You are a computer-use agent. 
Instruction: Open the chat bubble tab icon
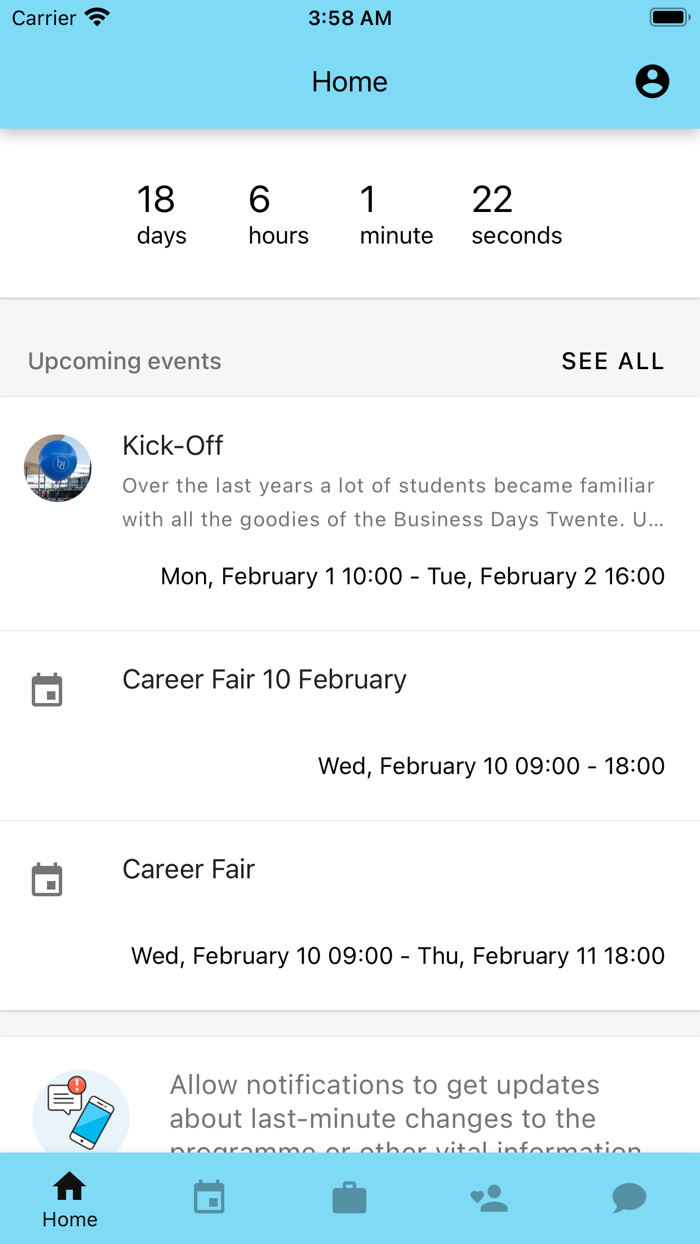click(x=629, y=1198)
